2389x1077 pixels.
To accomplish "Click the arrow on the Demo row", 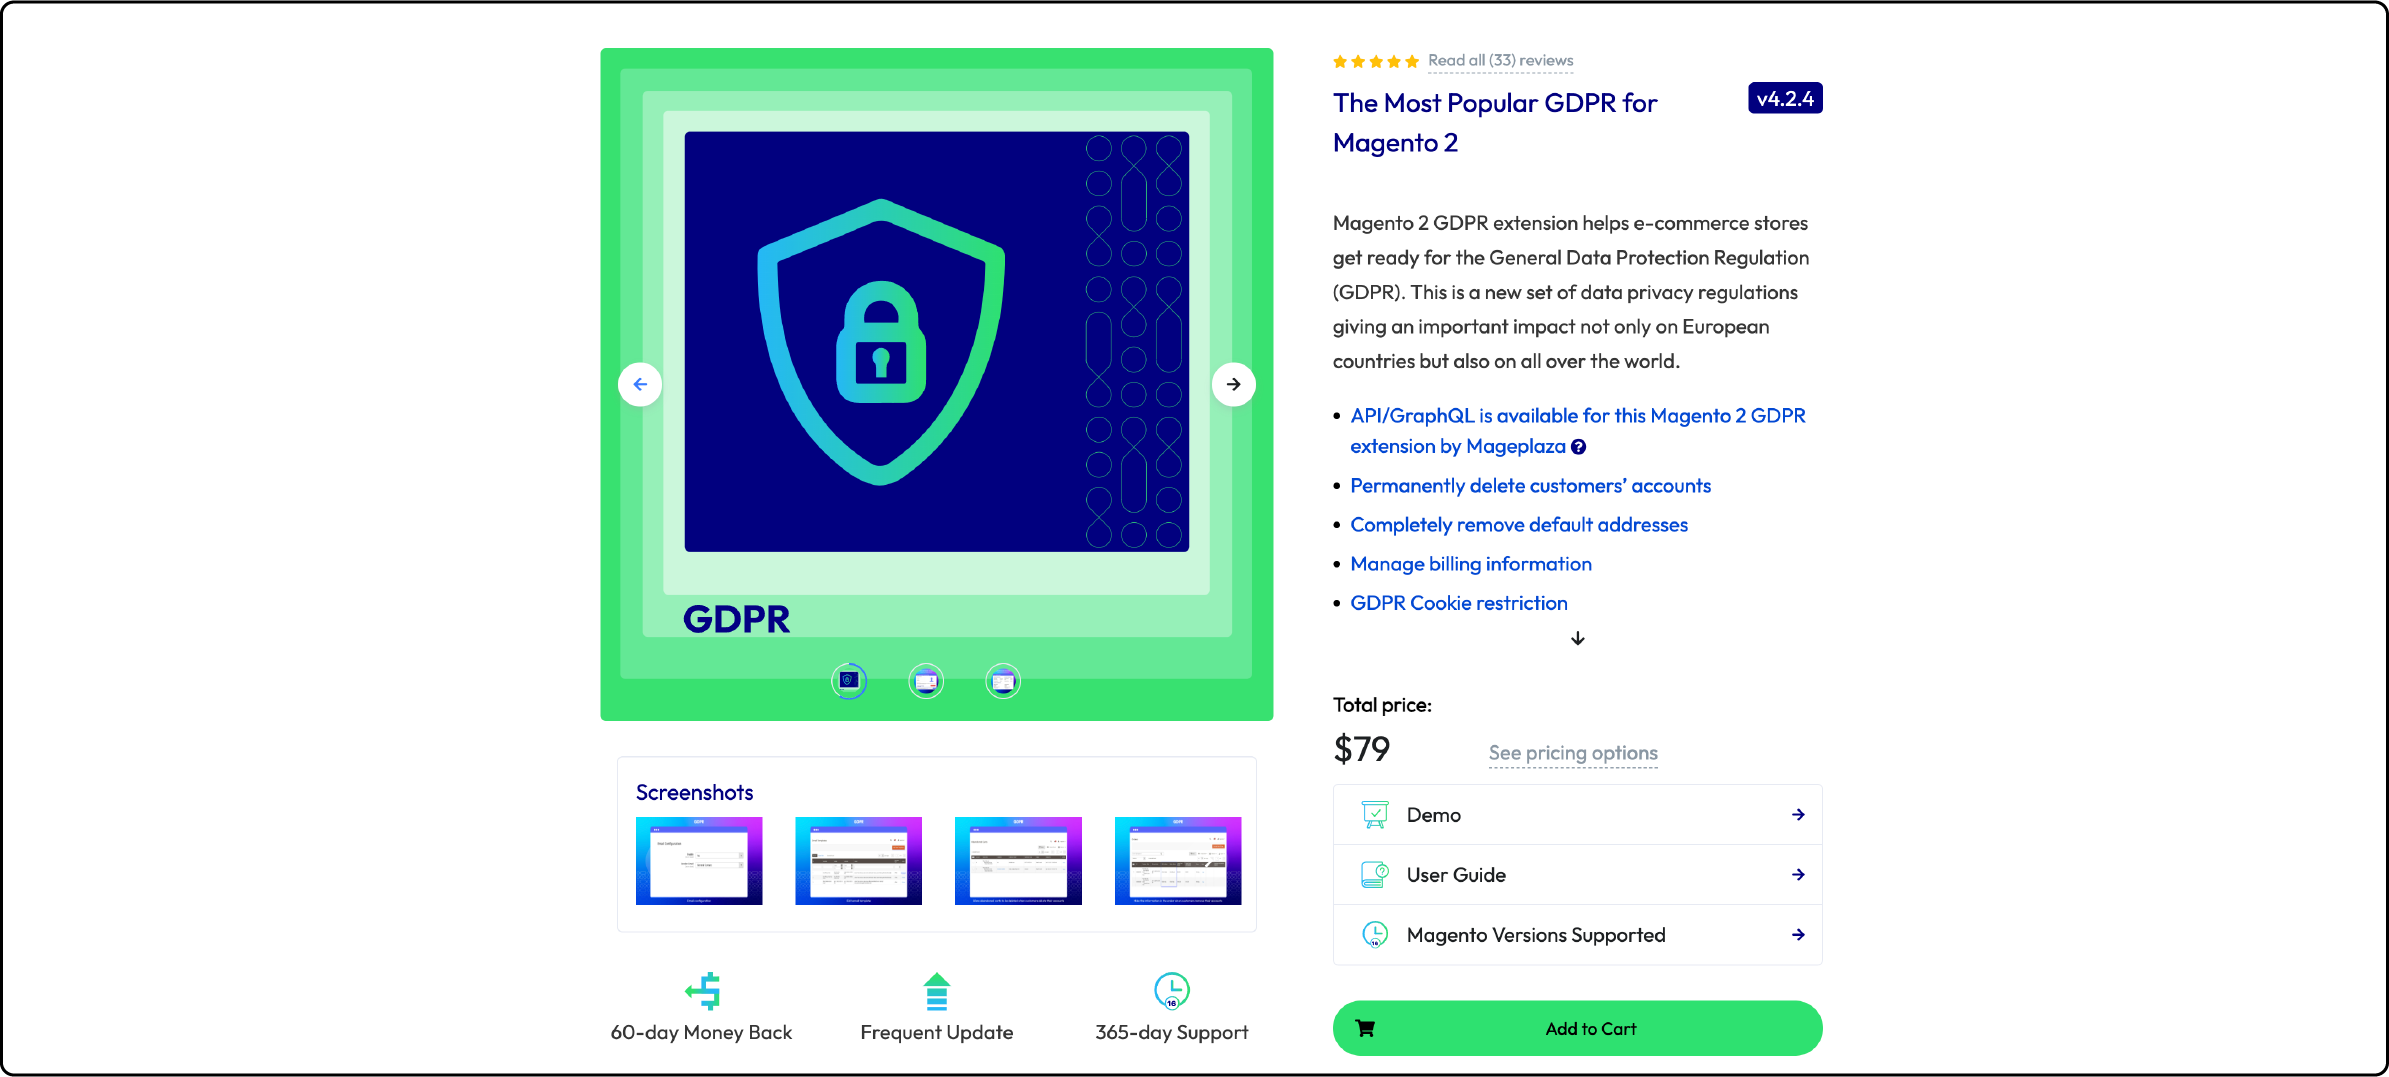I will [x=1798, y=815].
